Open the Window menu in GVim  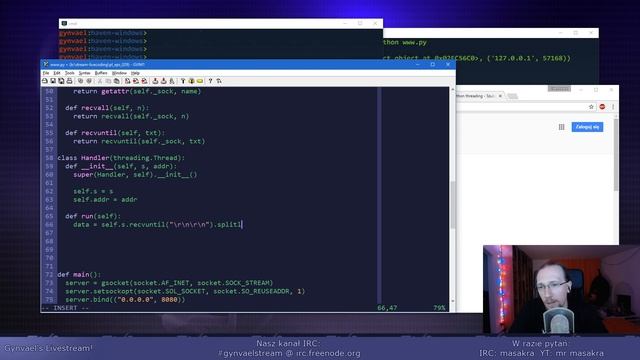click(x=119, y=73)
